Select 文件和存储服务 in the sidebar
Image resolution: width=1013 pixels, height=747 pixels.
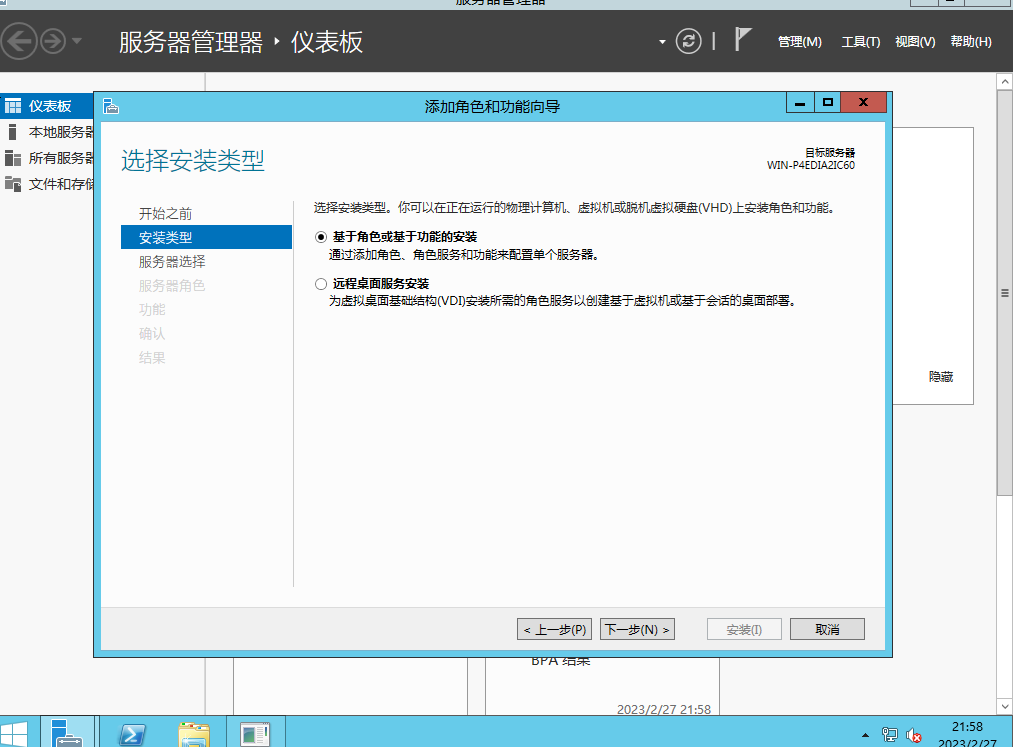[47, 184]
